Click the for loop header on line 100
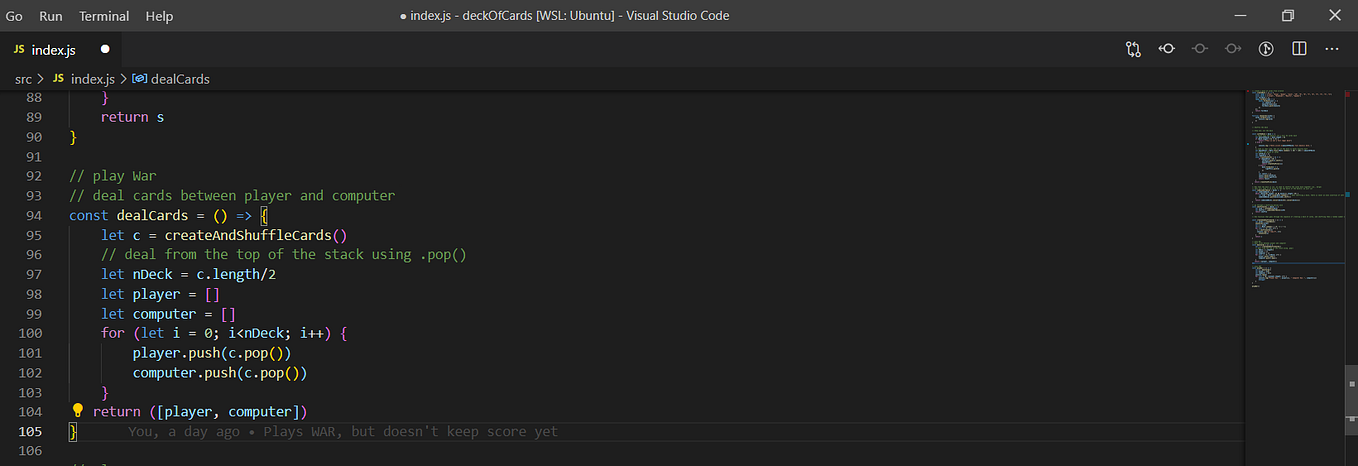Screen dimensions: 1358x466 coord(224,333)
